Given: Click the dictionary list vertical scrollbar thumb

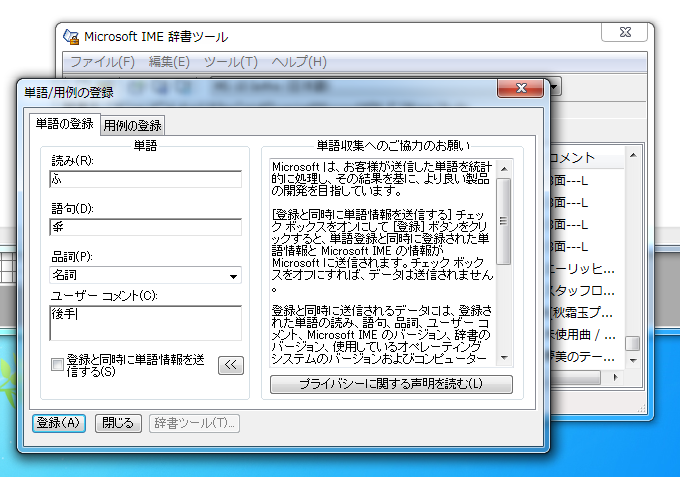Looking at the screenshot, I should (x=633, y=343).
